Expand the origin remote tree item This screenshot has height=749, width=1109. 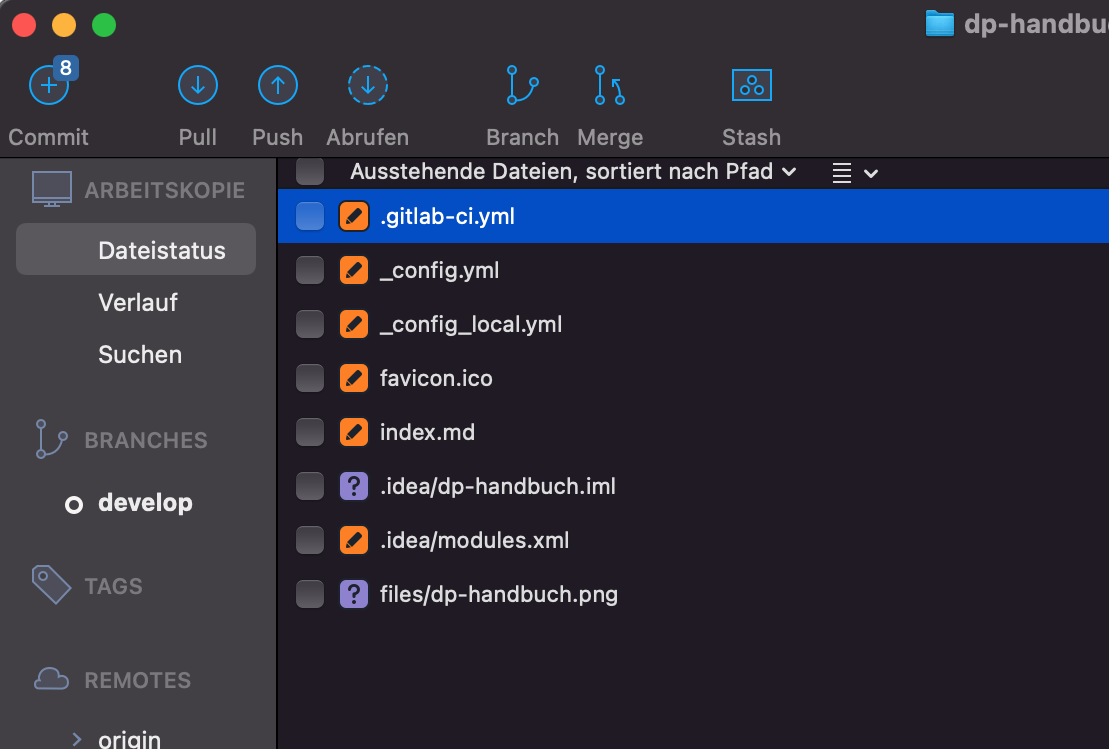click(77, 739)
